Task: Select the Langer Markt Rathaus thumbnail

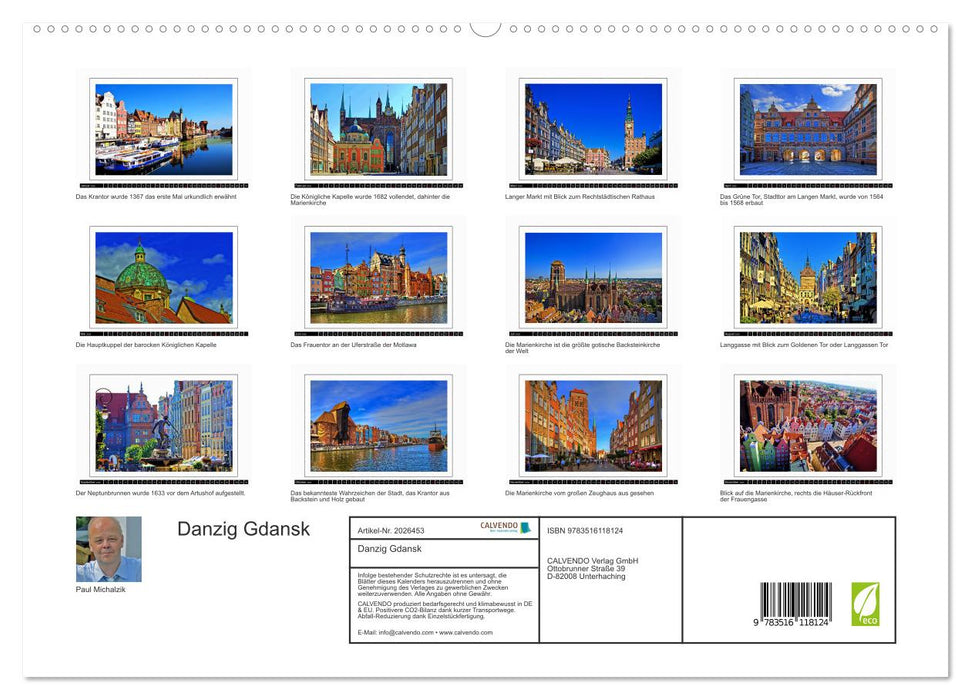Action: click(x=592, y=128)
